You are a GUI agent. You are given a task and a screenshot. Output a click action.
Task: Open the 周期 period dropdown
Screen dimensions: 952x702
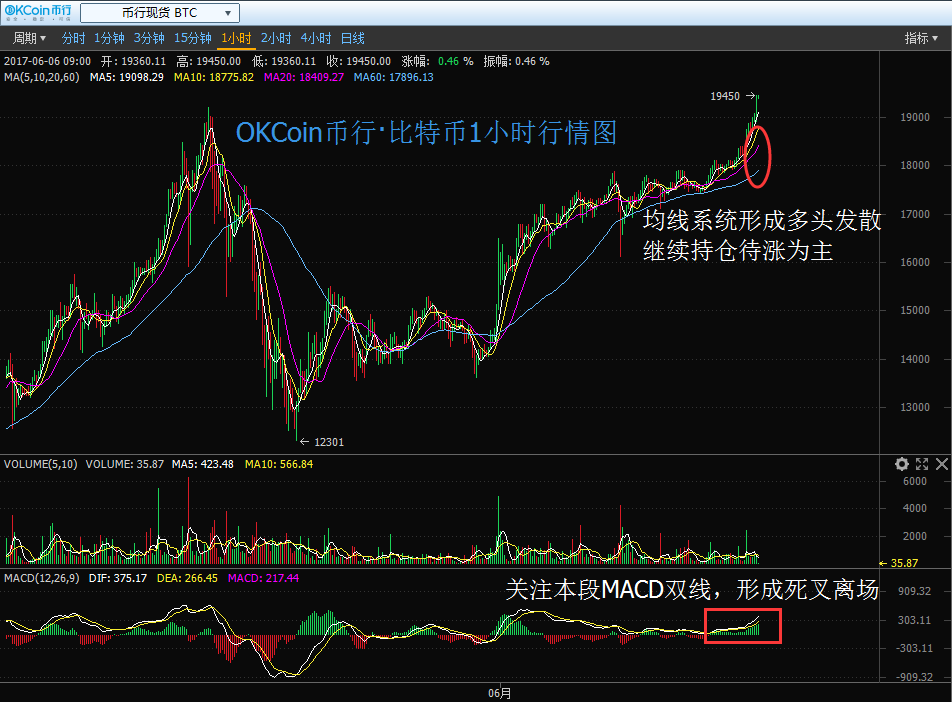point(29,38)
